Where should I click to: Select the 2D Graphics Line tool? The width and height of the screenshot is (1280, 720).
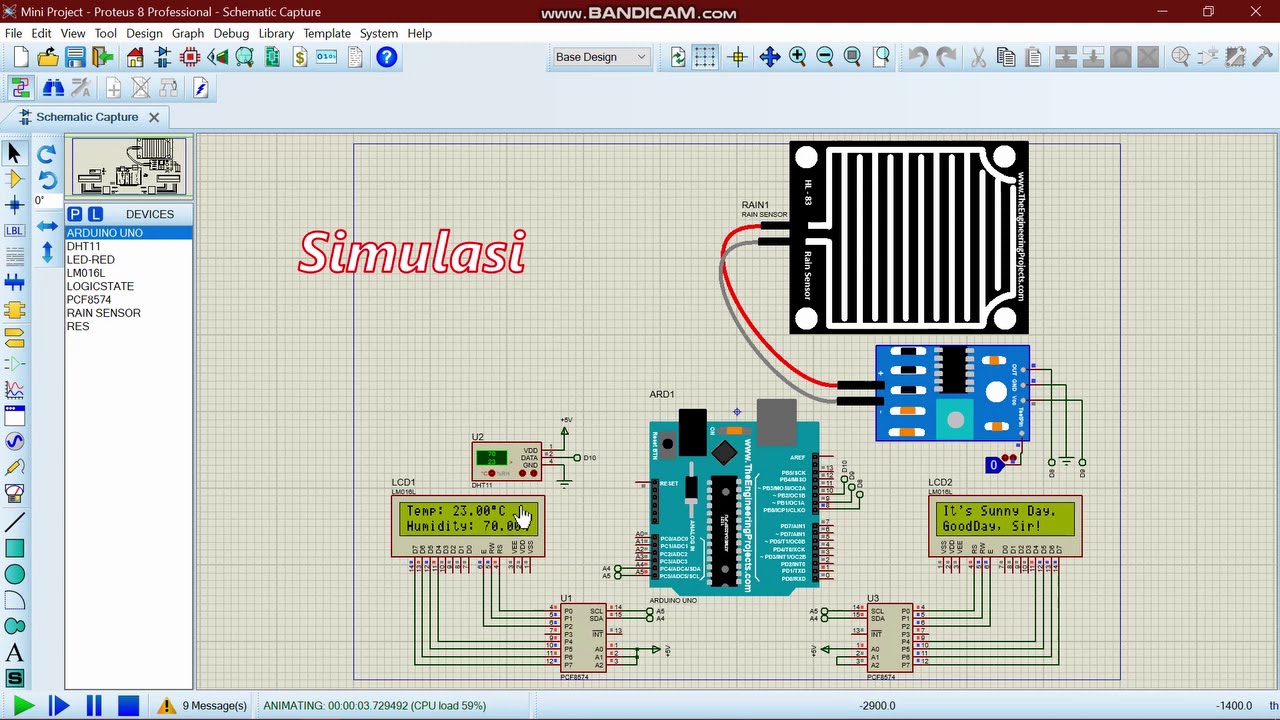click(x=14, y=522)
